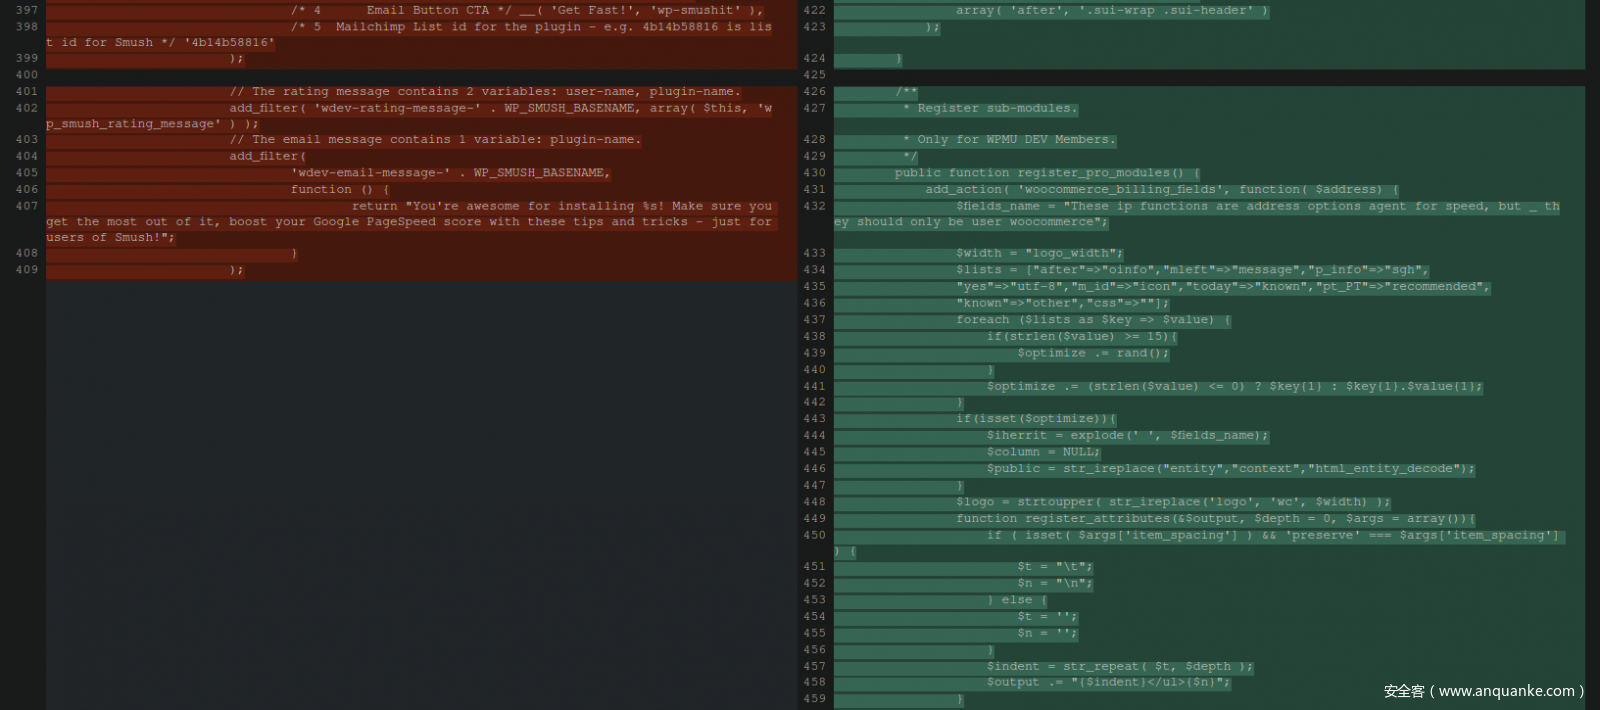Viewport: 1600px width, 710px height.
Task: Click line number 397 in left pane
Action: [26, 10]
